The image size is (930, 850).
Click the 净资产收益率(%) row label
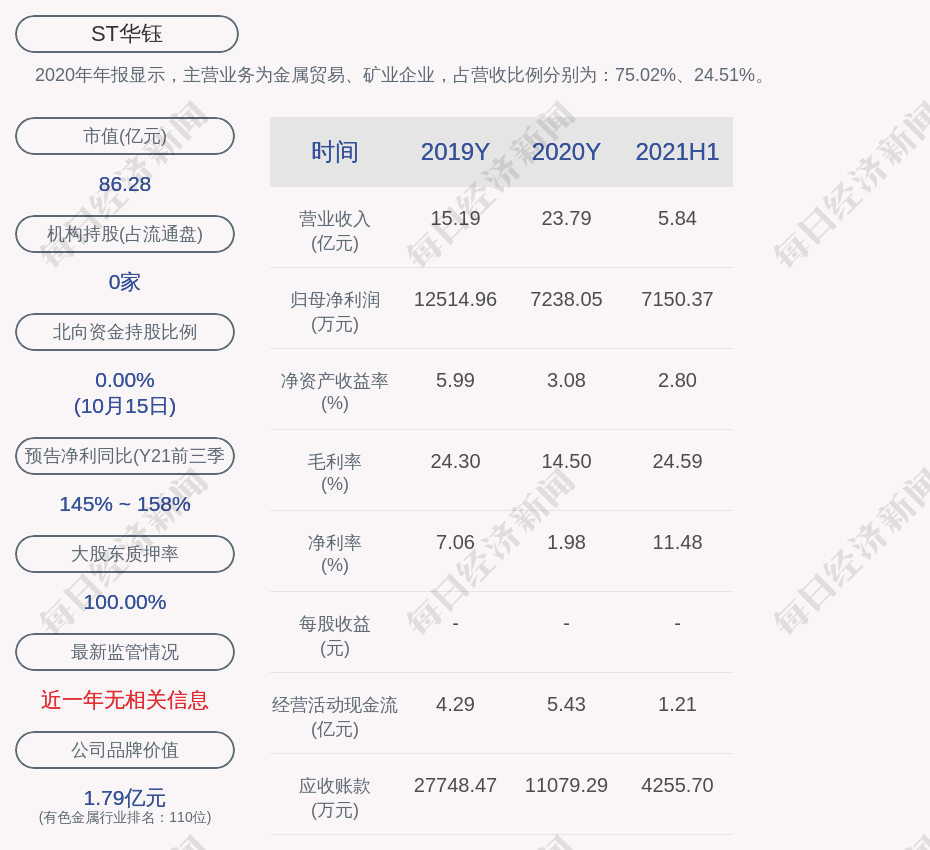pos(335,392)
